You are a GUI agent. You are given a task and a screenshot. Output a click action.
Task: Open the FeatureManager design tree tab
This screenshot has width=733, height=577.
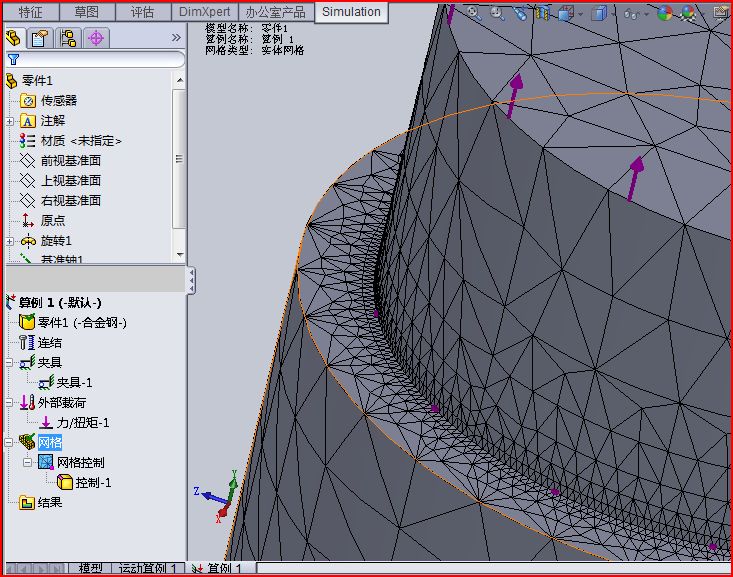[x=13, y=38]
